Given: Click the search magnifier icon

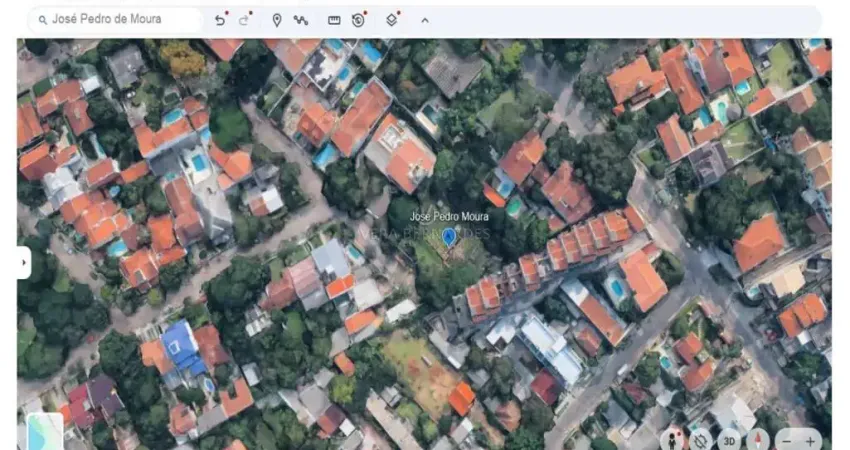Looking at the screenshot, I should point(43,20).
